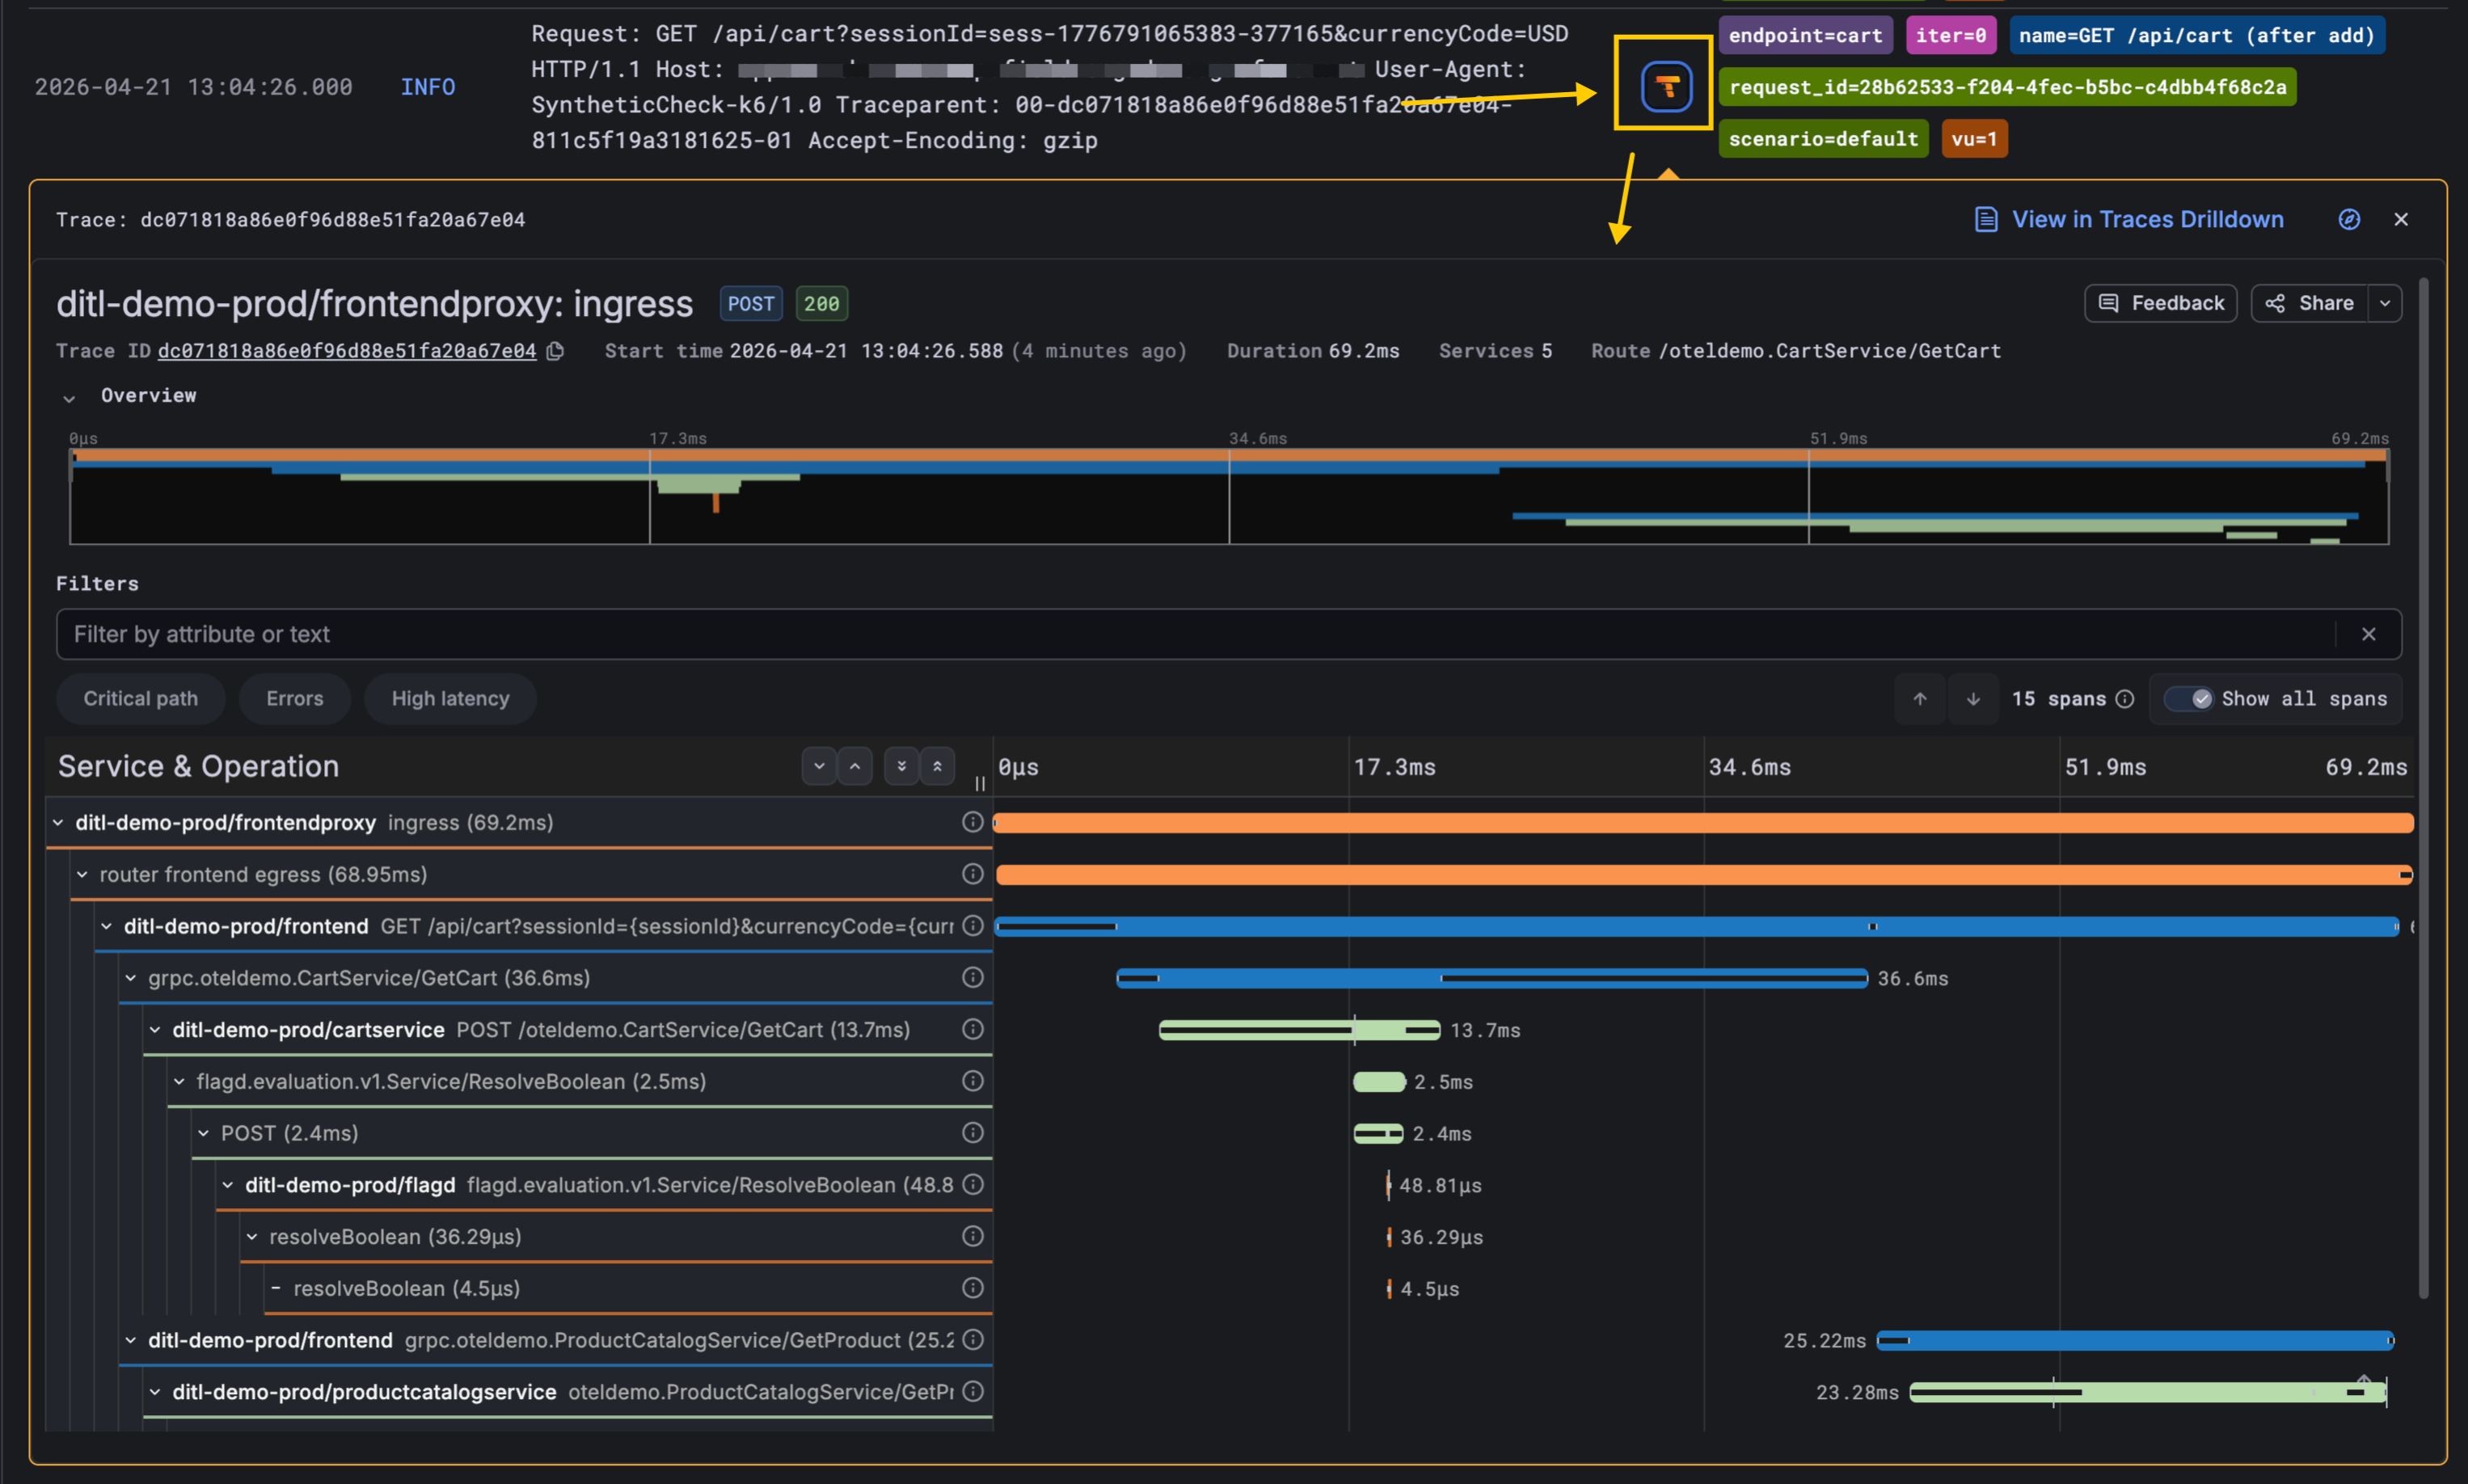2468x1484 pixels.
Task: Toggle Show all spans switch
Action: click(2188, 699)
